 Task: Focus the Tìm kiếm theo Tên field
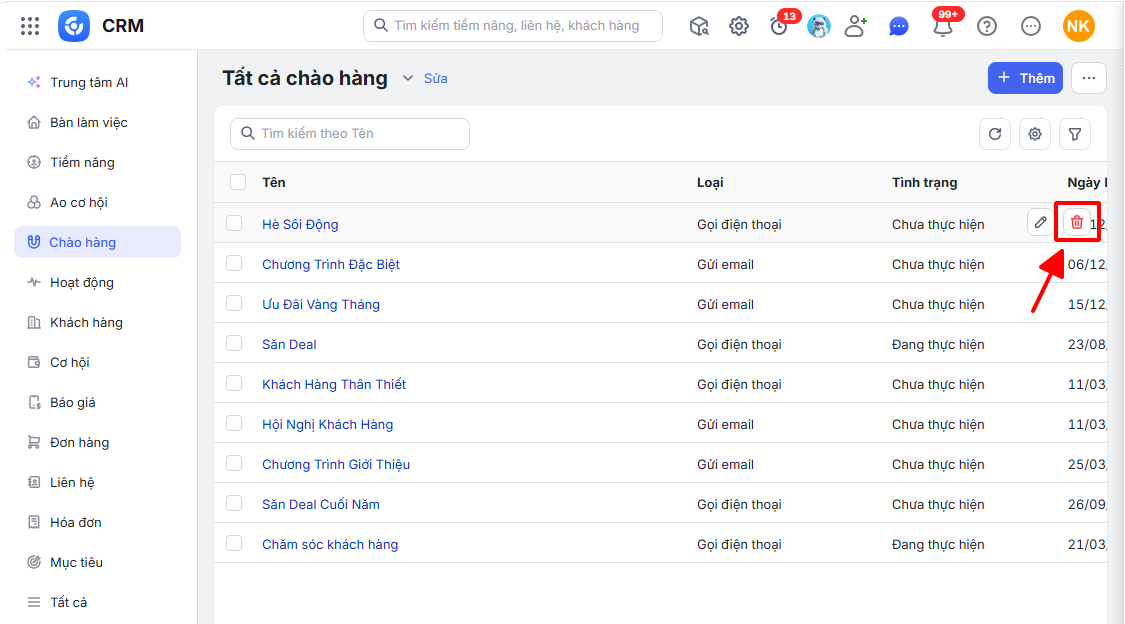point(350,133)
